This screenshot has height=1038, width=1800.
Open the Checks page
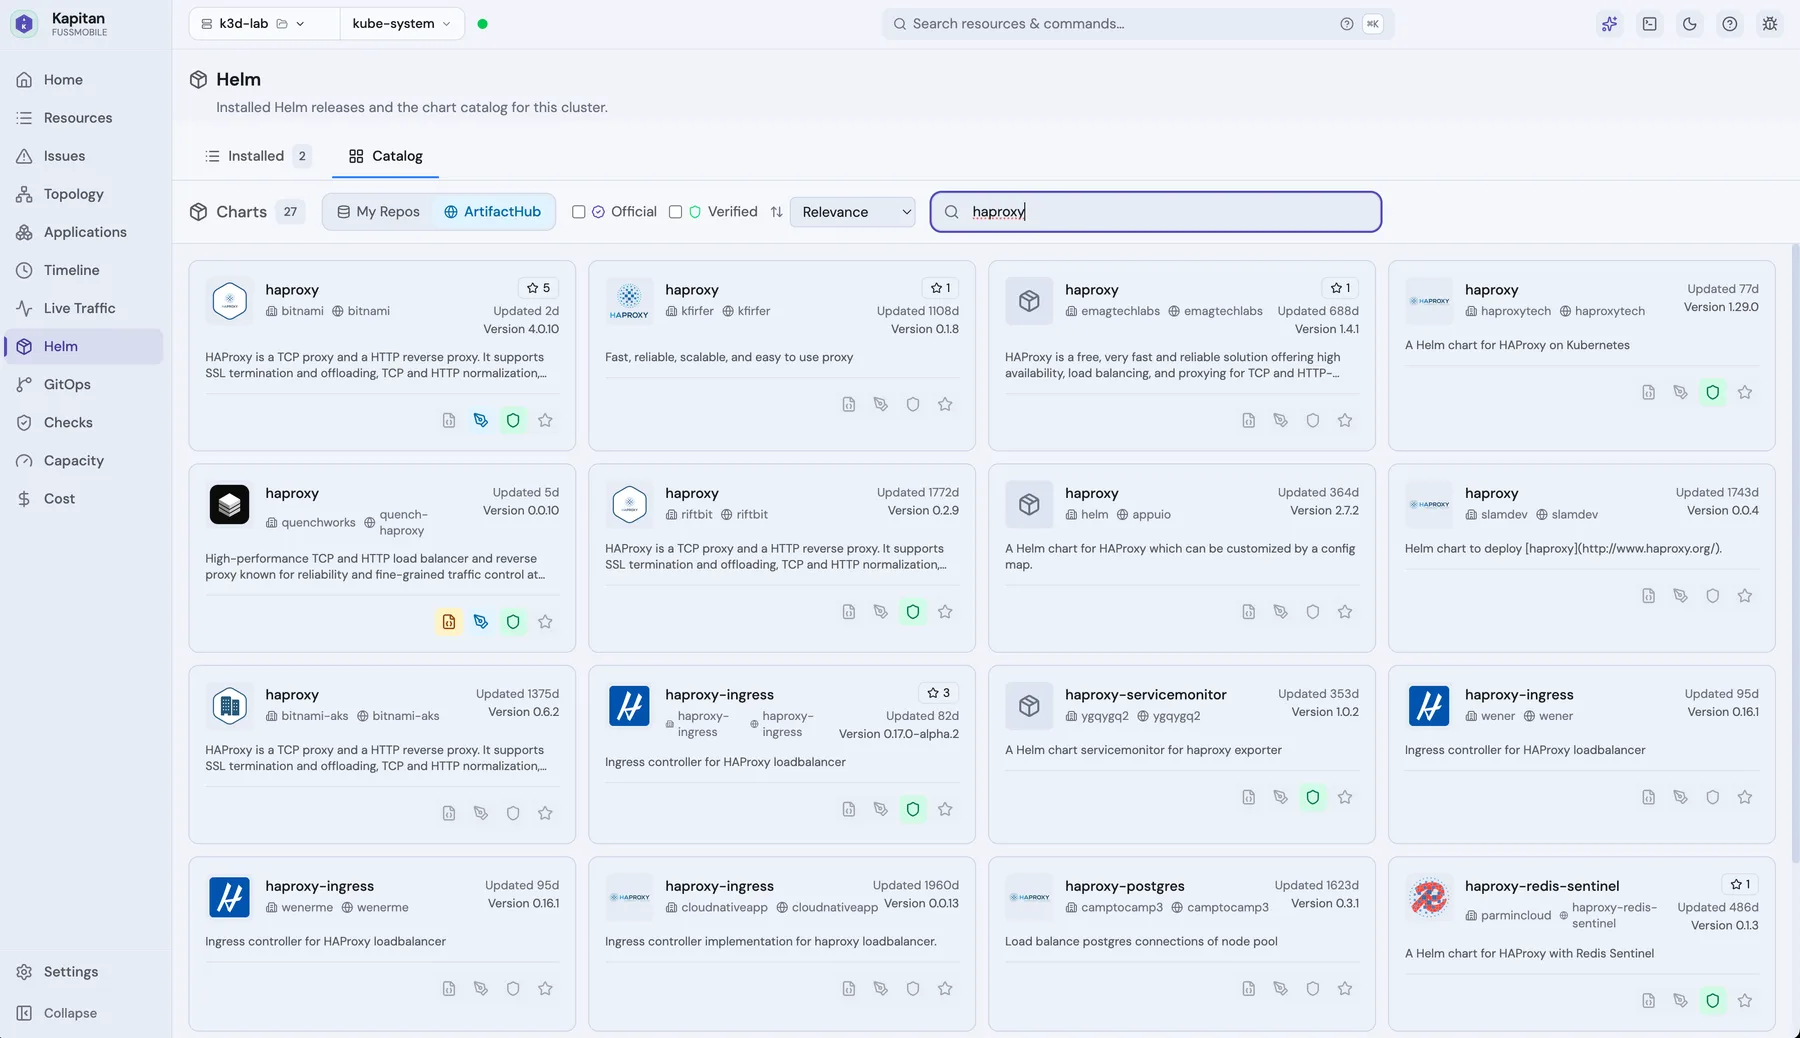pyautogui.click(x=84, y=422)
